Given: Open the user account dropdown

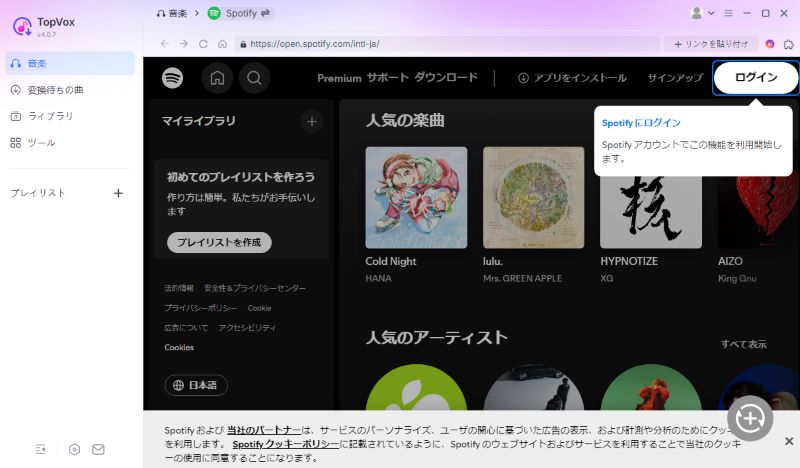Looking at the screenshot, I should coord(702,13).
